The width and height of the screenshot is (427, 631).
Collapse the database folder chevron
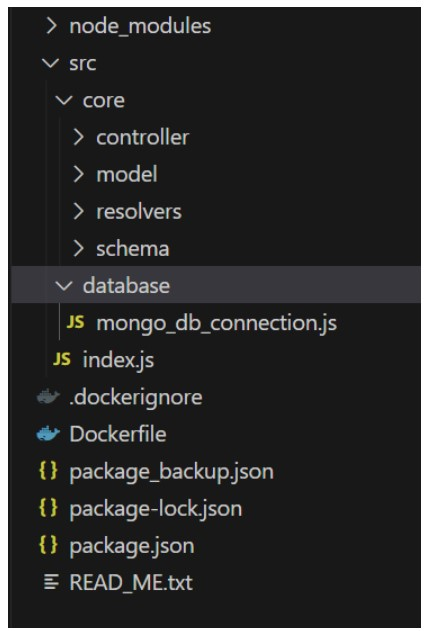(x=64, y=286)
